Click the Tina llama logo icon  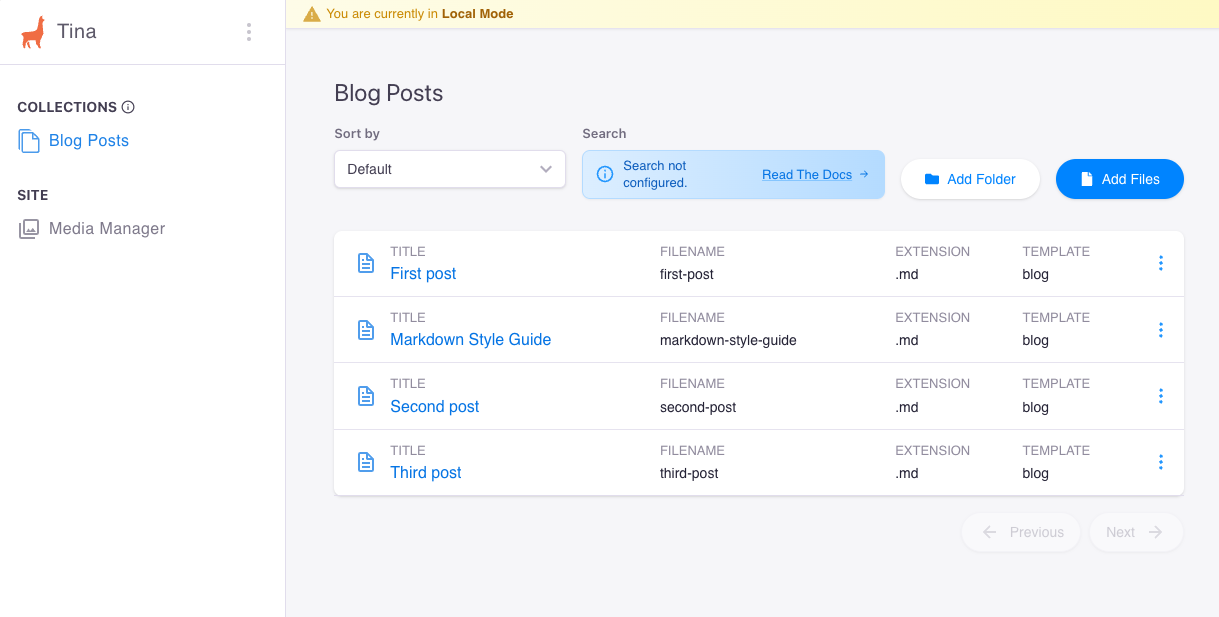pyautogui.click(x=33, y=32)
